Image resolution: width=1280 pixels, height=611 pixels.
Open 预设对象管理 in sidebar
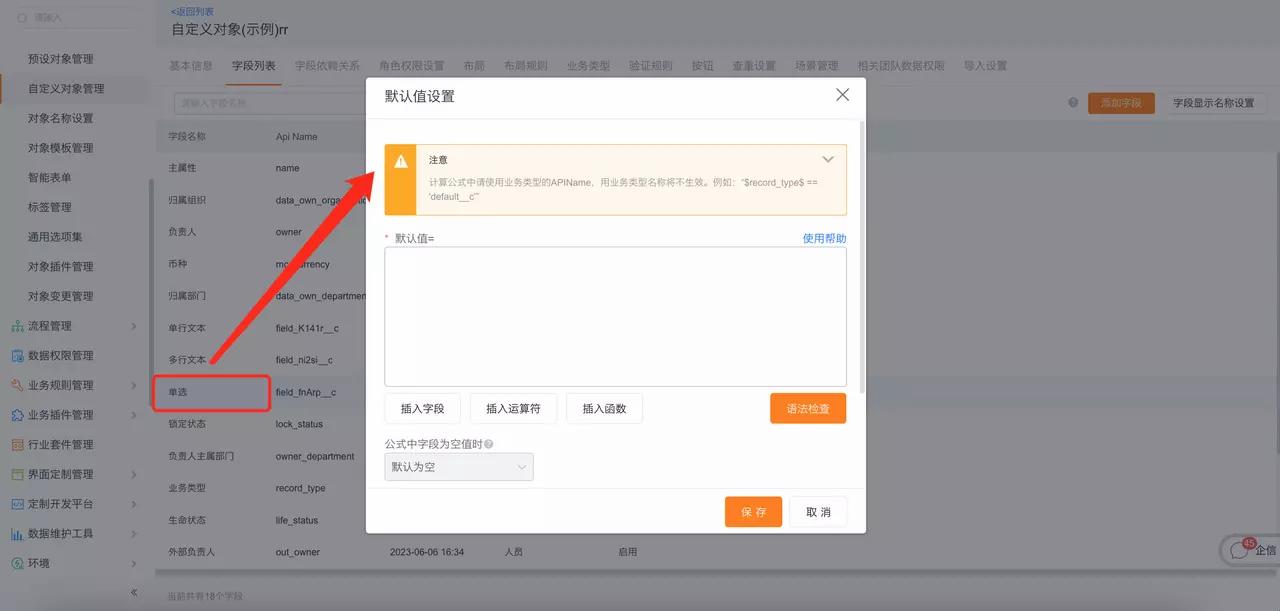(60, 59)
